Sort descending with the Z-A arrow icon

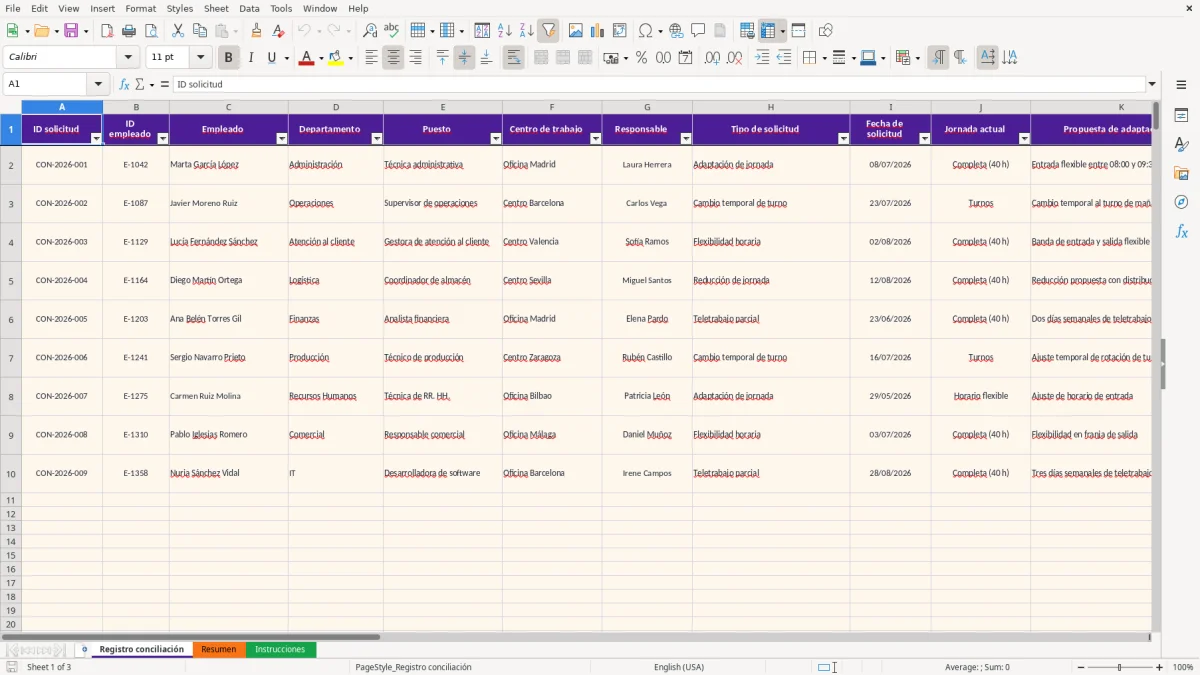[x=526, y=31]
